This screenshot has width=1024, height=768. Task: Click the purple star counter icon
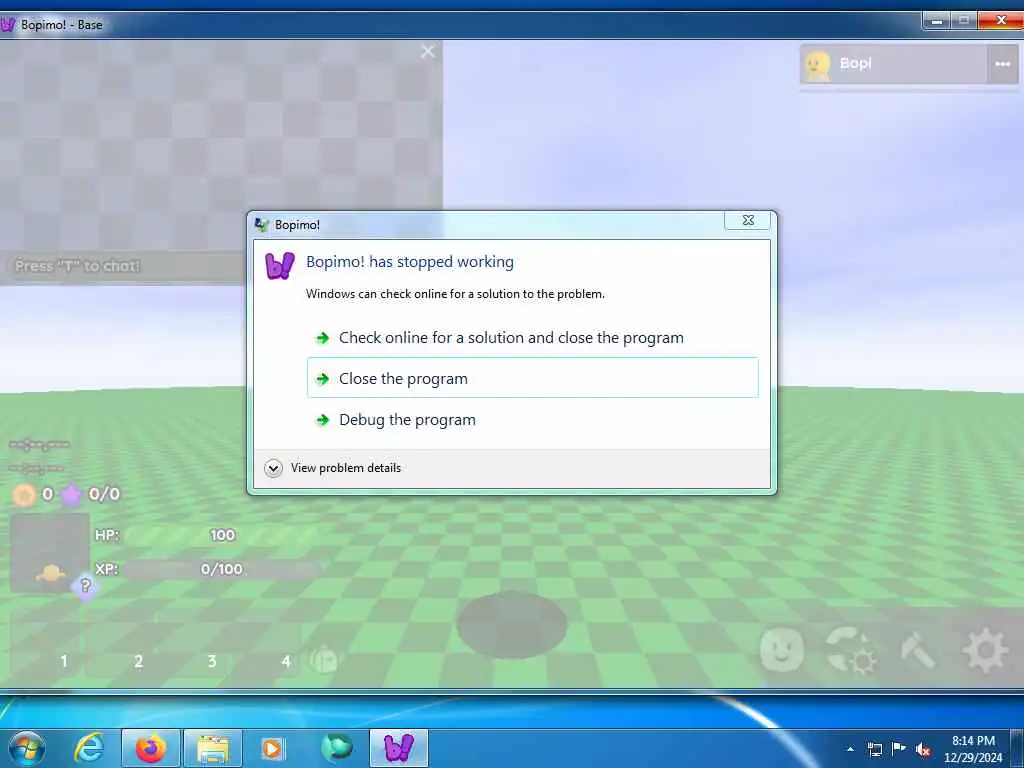coord(71,495)
